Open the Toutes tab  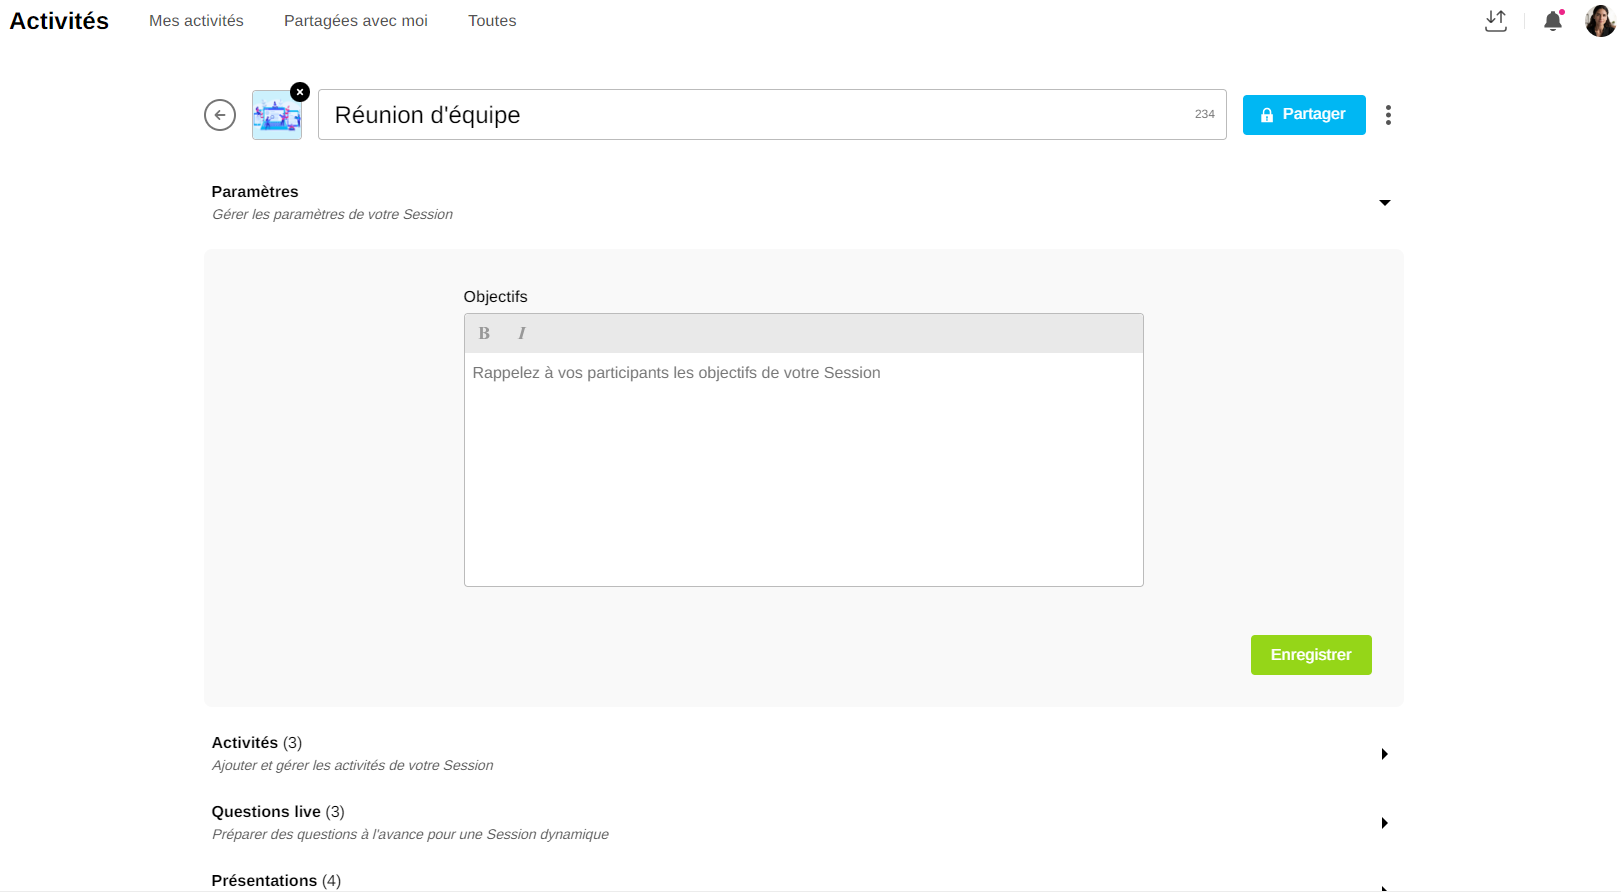[492, 21]
